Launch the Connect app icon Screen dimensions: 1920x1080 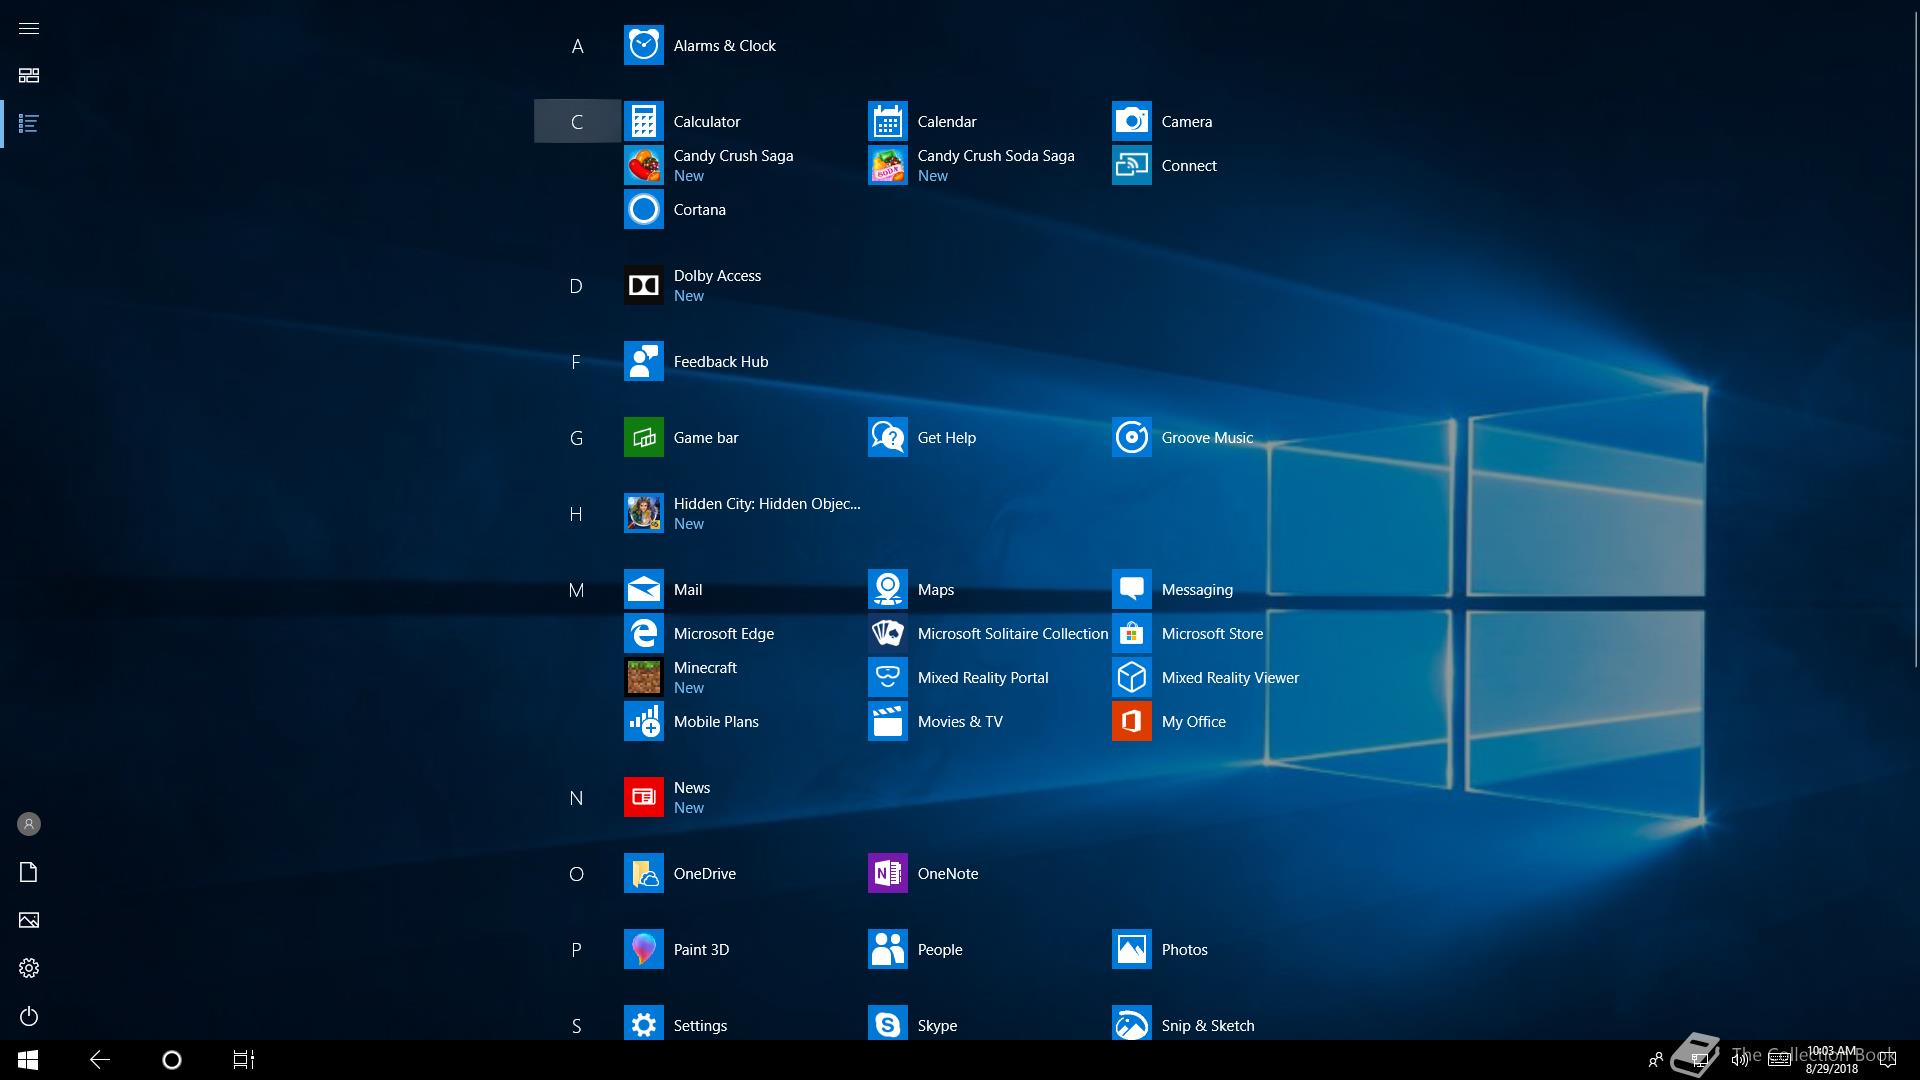coord(1131,165)
